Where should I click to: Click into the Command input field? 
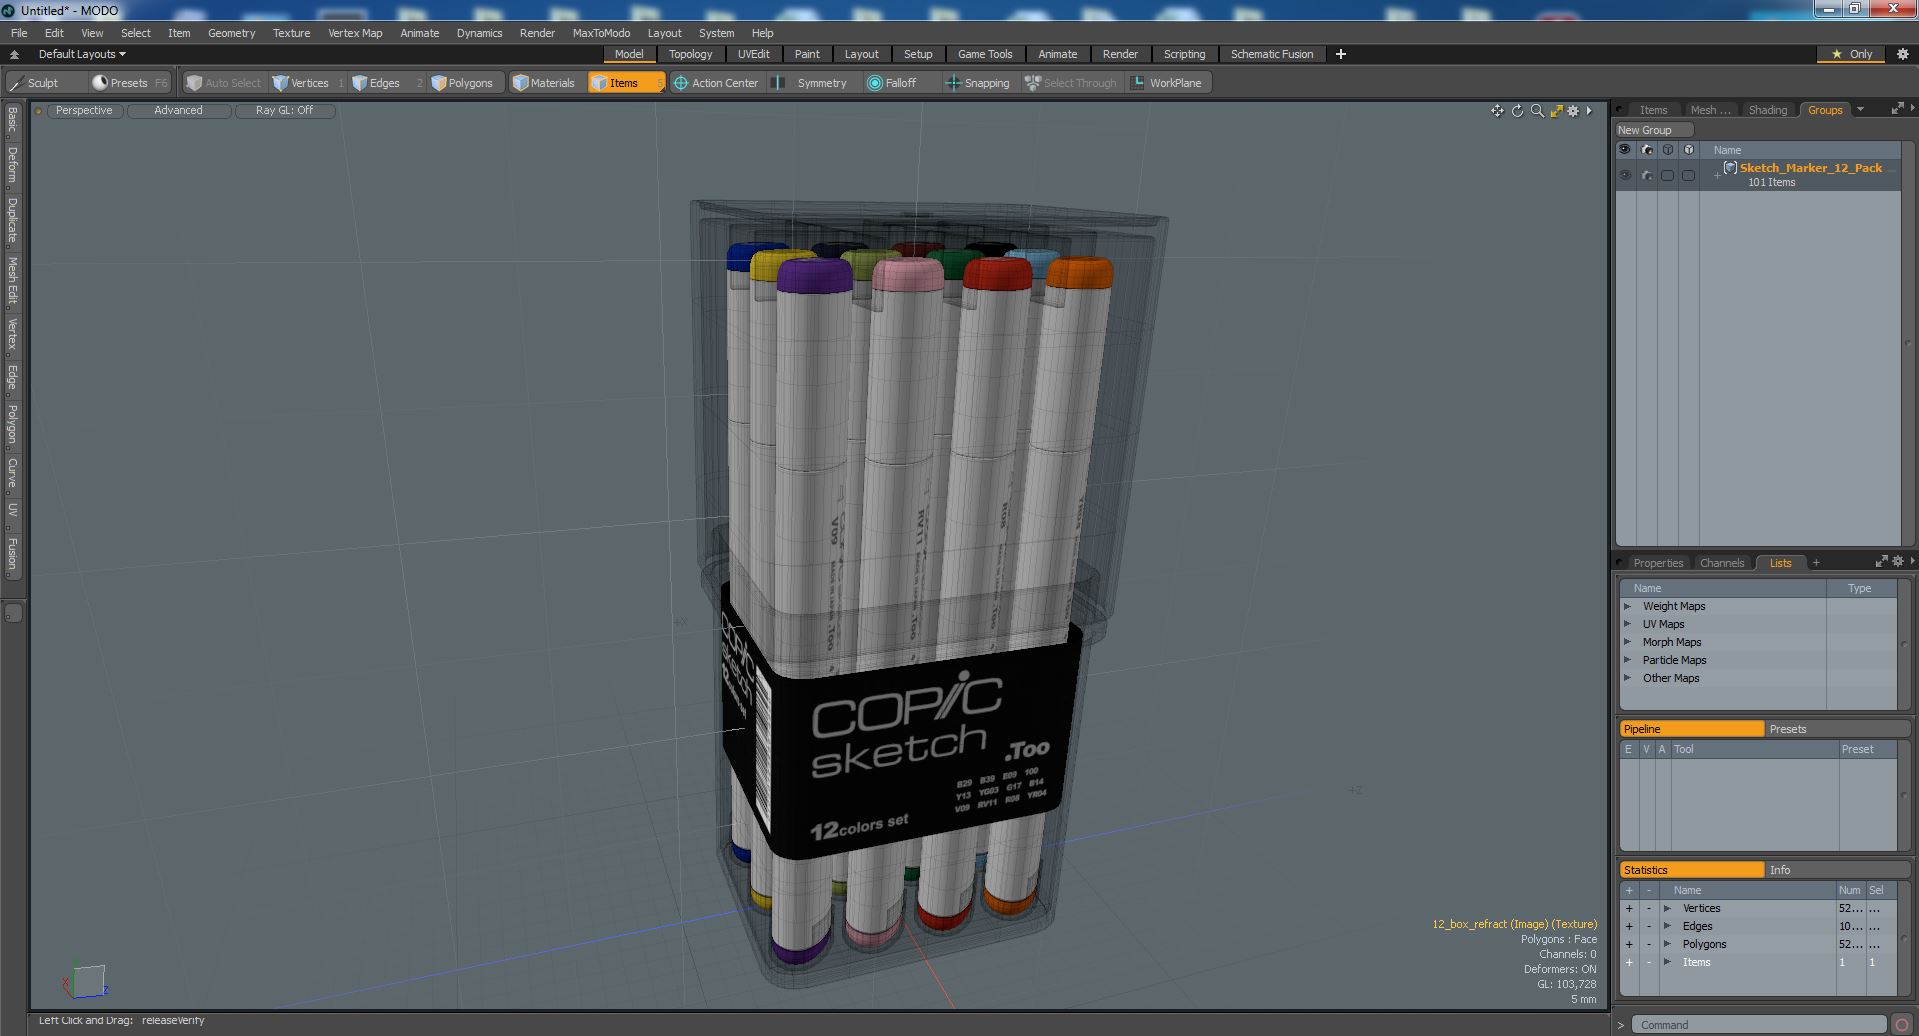(1759, 1025)
